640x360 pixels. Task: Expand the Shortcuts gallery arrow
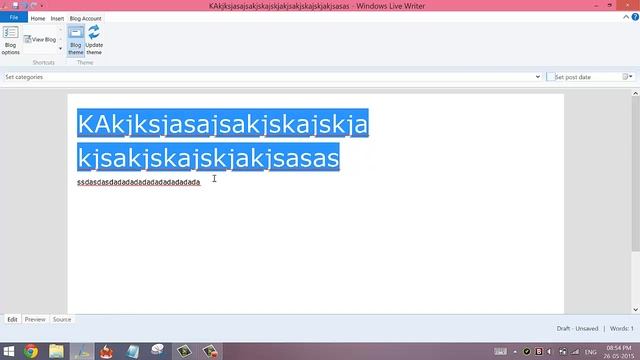click(x=60, y=49)
